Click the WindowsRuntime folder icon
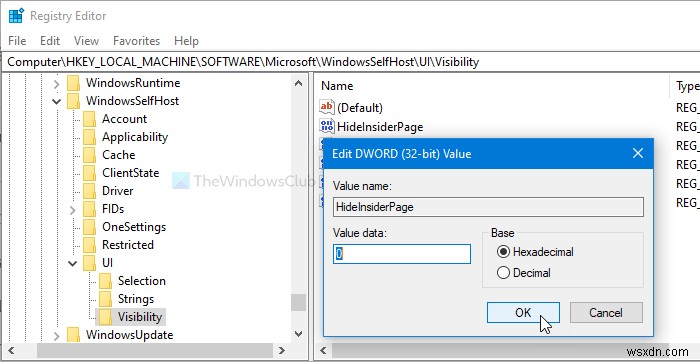 [73, 83]
